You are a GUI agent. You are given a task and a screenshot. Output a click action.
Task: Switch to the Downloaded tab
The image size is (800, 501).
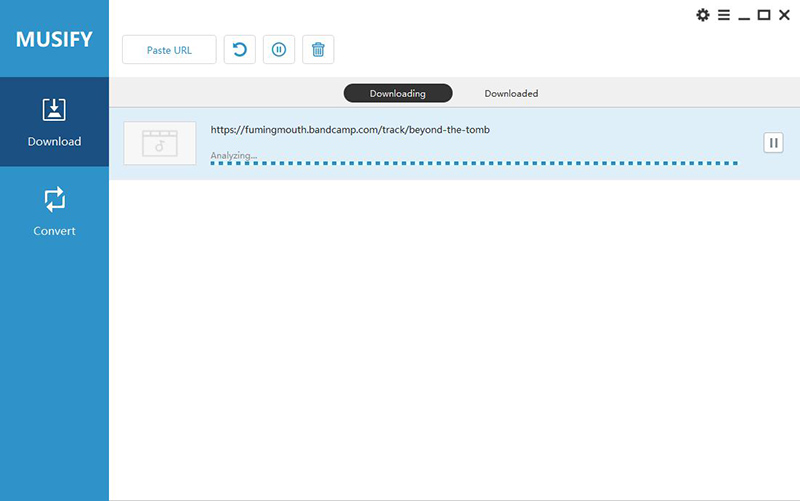point(511,93)
